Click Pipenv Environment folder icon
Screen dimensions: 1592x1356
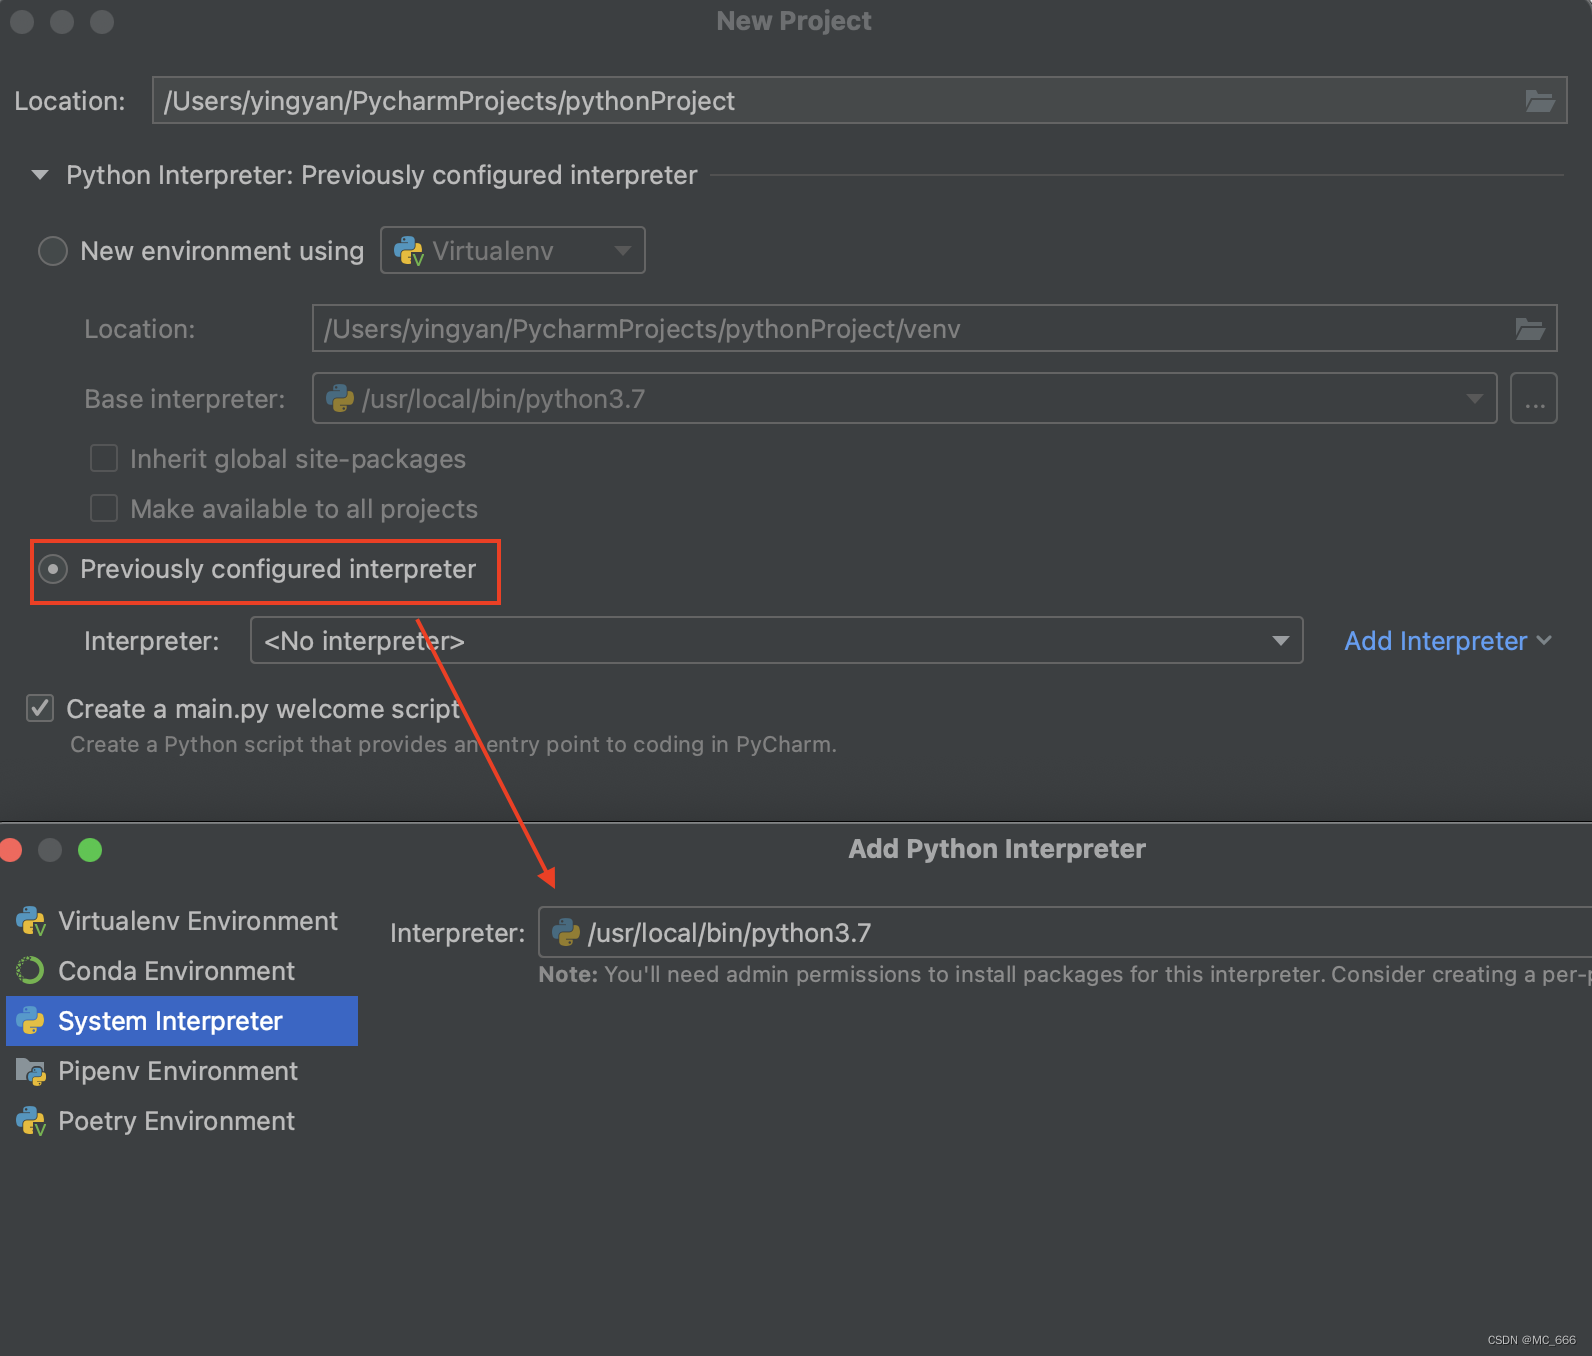pos(31,1071)
